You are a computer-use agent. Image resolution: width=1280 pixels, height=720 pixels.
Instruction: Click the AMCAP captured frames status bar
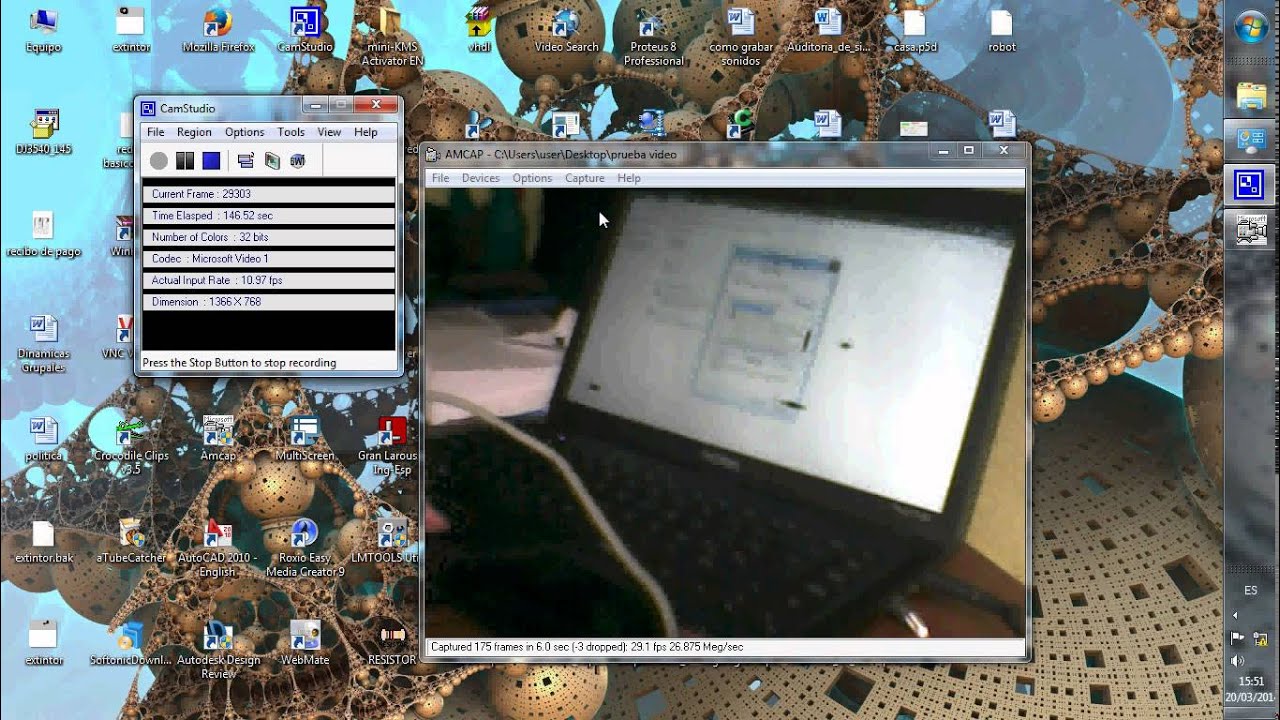pyautogui.click(x=726, y=647)
